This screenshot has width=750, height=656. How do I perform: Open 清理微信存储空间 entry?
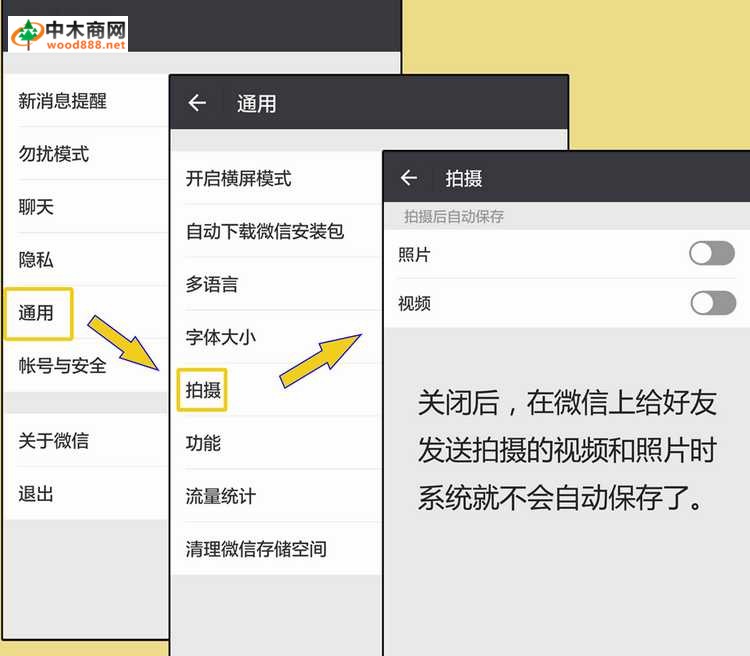click(x=277, y=549)
